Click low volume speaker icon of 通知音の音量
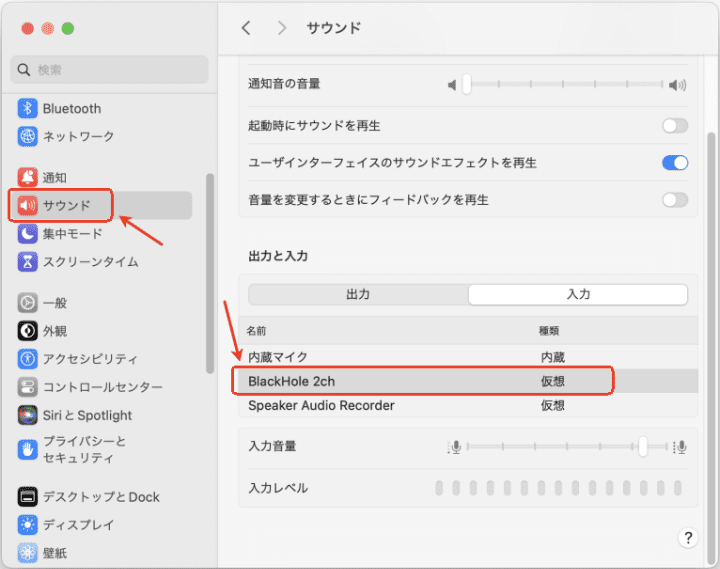 [452, 85]
